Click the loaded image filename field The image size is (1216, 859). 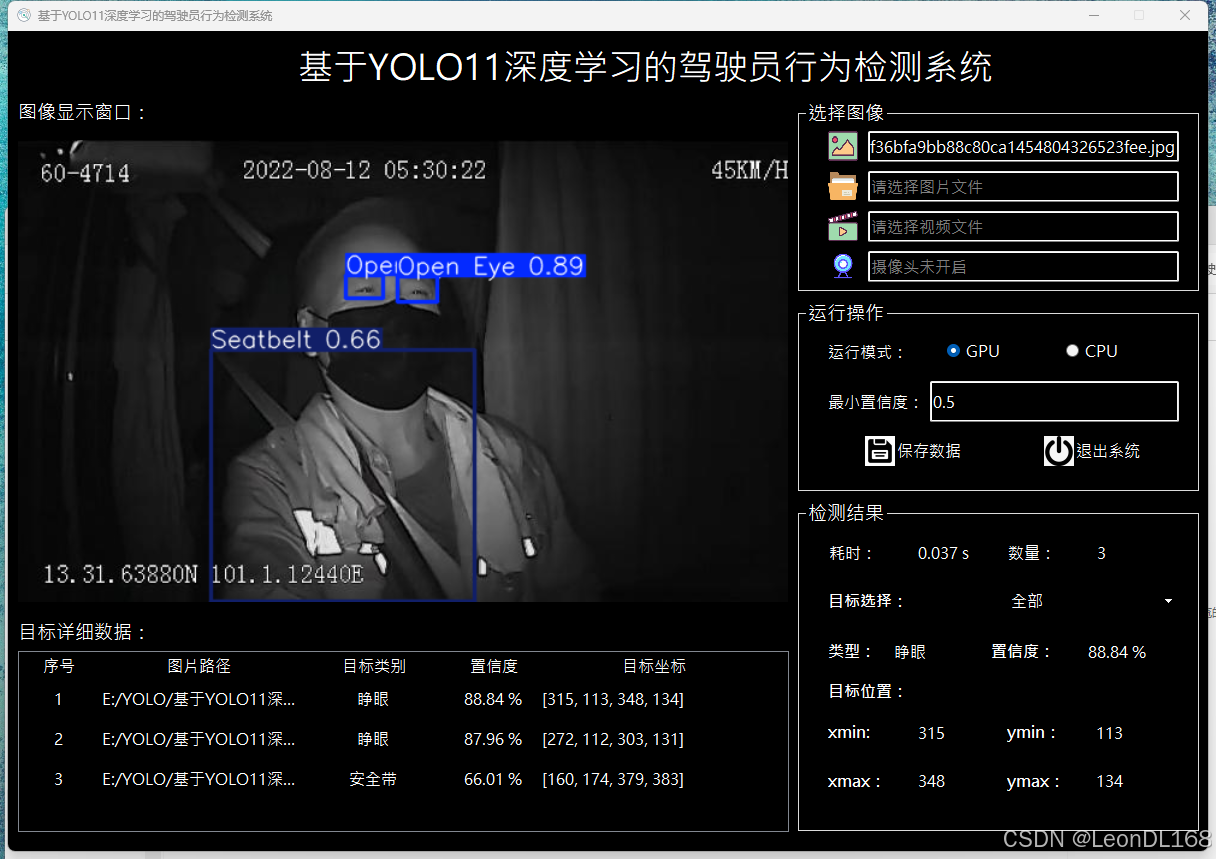tap(1023, 146)
